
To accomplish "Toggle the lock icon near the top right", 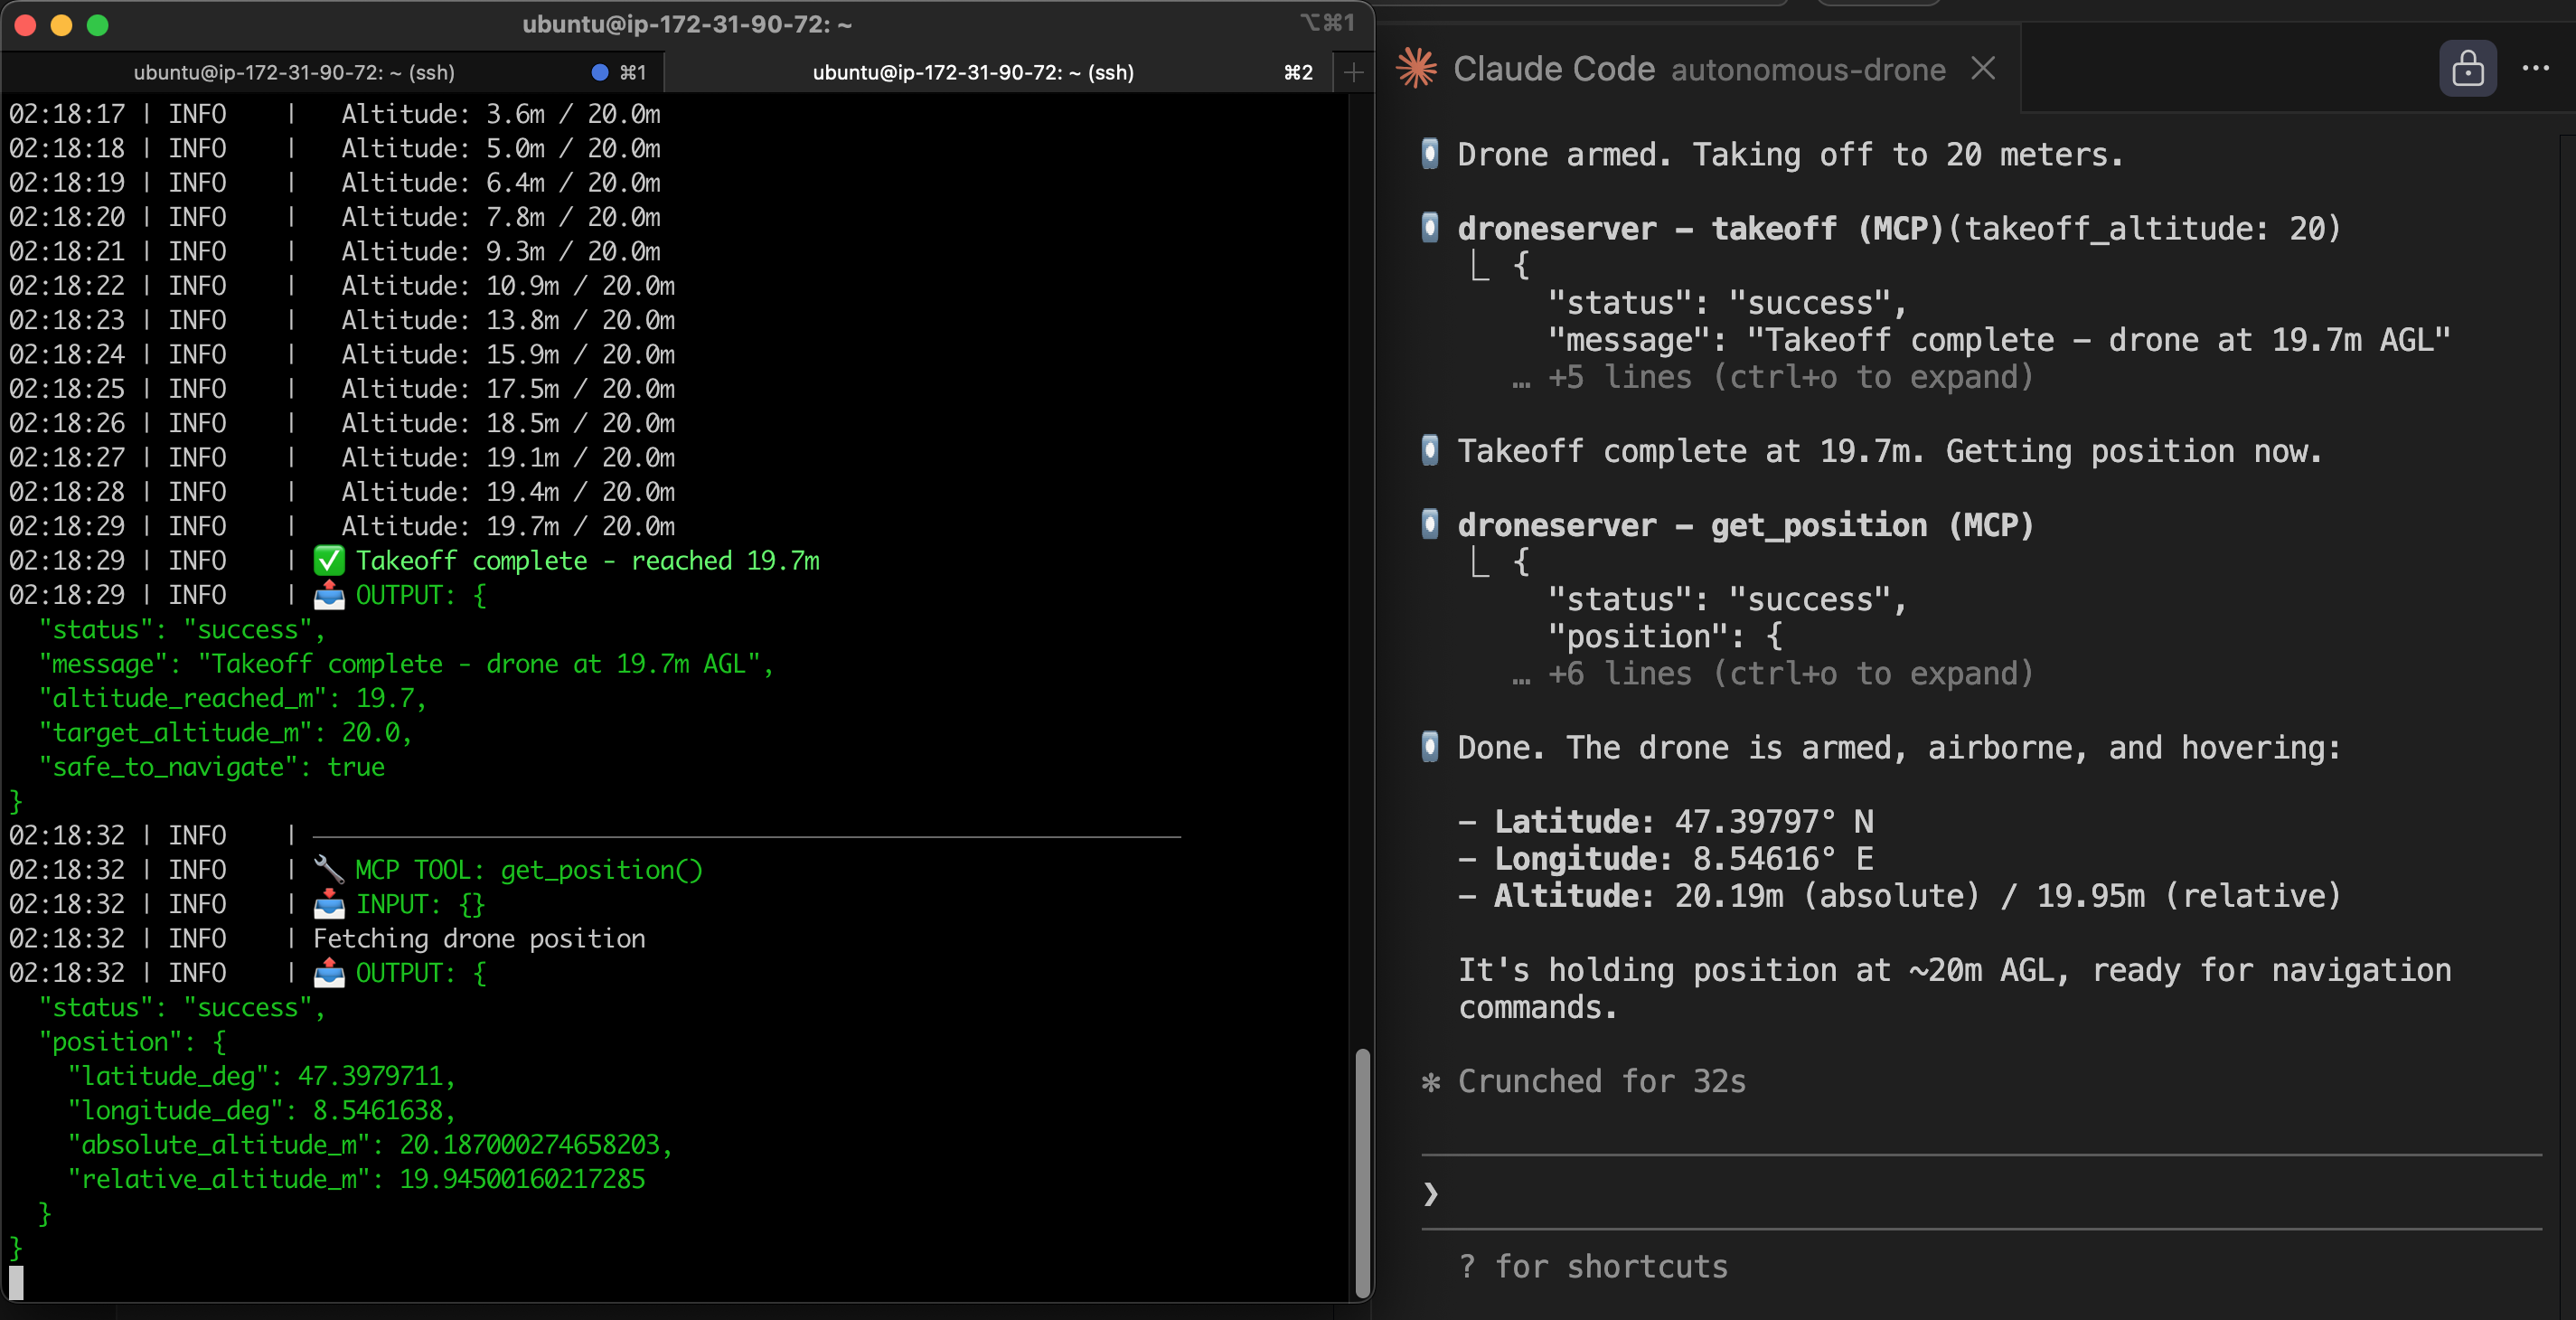I will click(2468, 68).
